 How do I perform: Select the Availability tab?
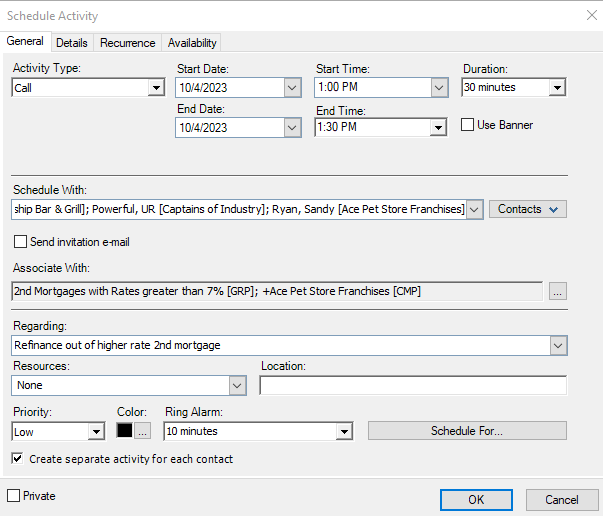pyautogui.click(x=192, y=43)
